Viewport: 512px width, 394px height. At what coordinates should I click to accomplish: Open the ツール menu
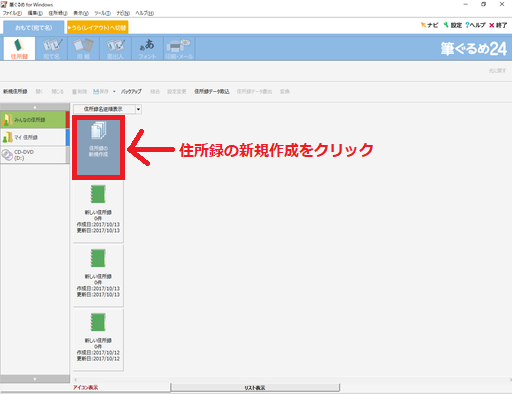(x=102, y=13)
